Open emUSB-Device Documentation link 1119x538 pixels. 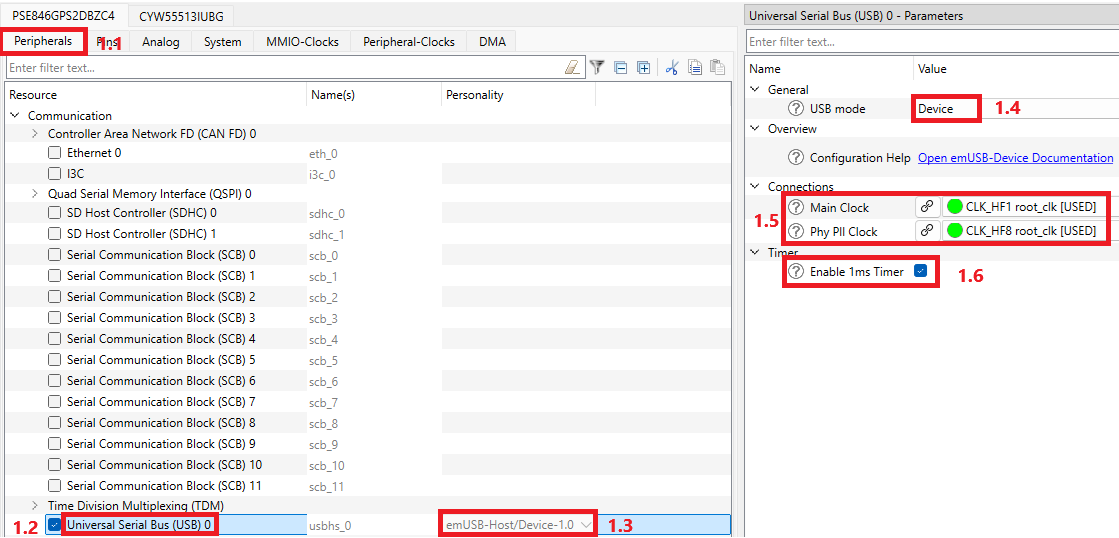point(1015,158)
